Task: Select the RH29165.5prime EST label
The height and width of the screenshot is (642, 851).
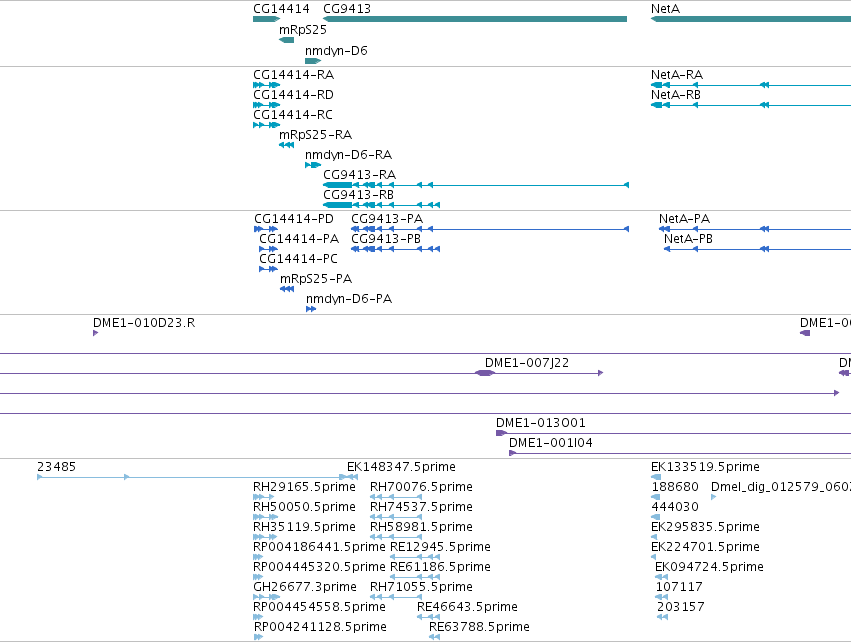Action: [304, 487]
